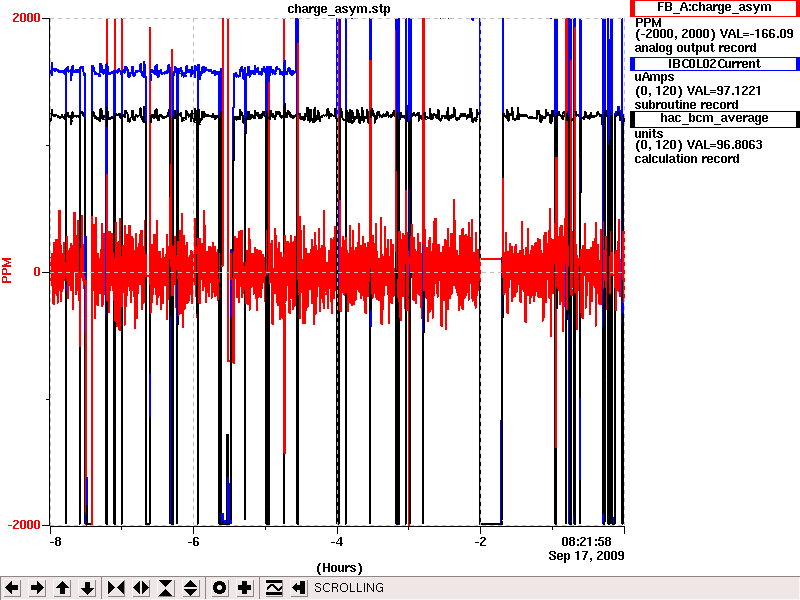Click the -4 hours x-axis label
The width and height of the screenshot is (800, 600).
337,542
